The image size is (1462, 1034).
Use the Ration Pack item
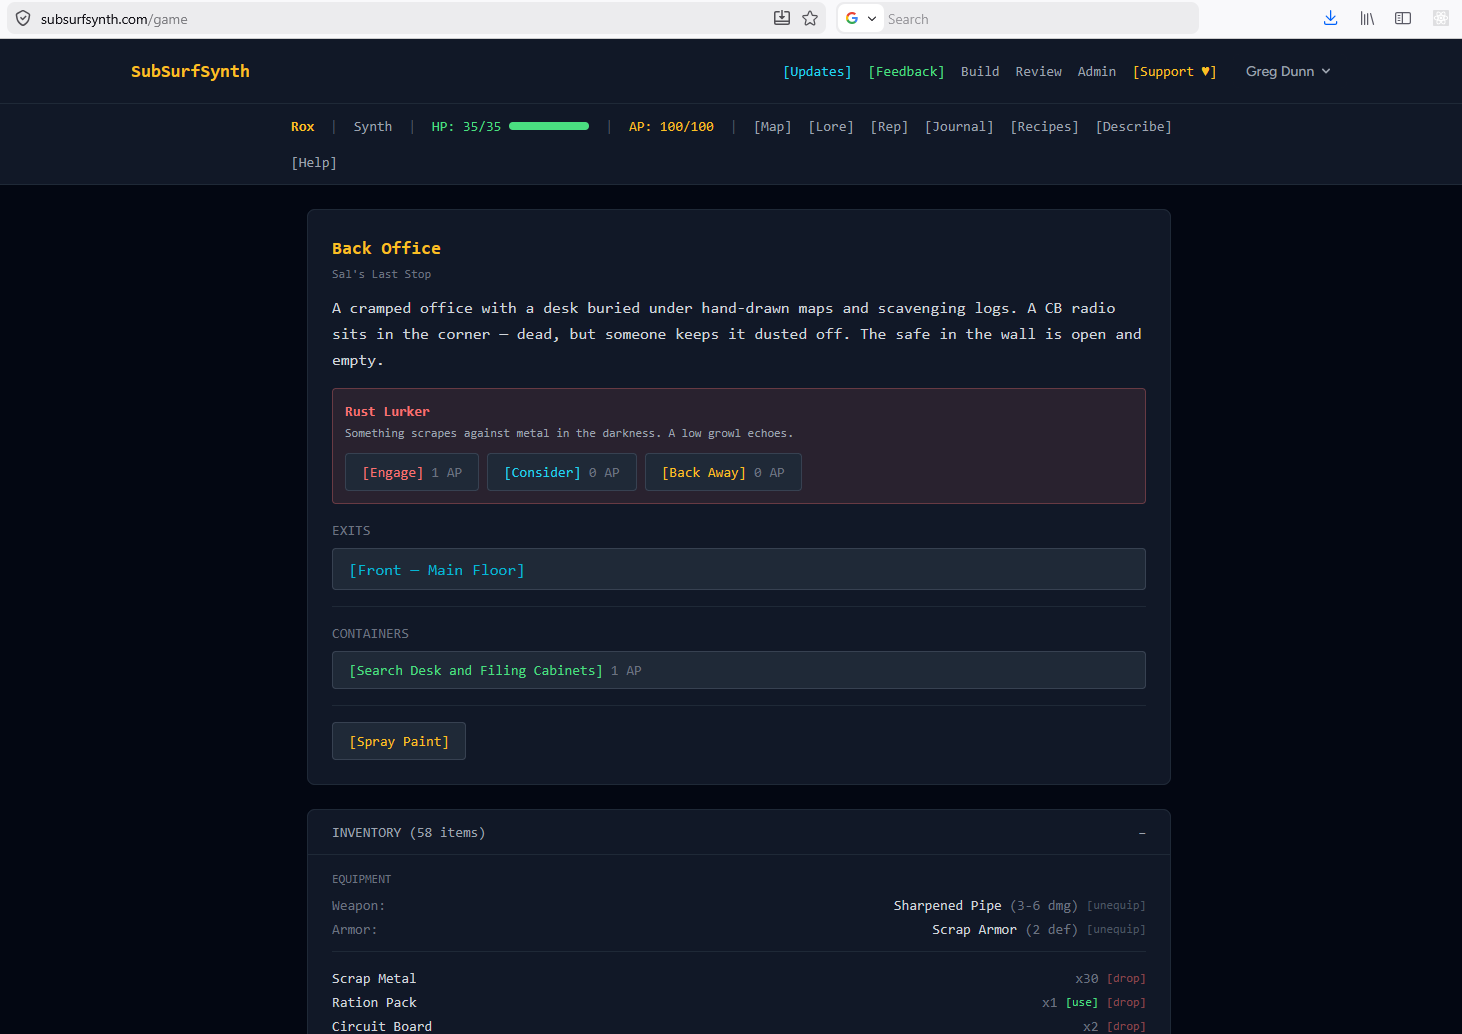pyautogui.click(x=1081, y=1003)
